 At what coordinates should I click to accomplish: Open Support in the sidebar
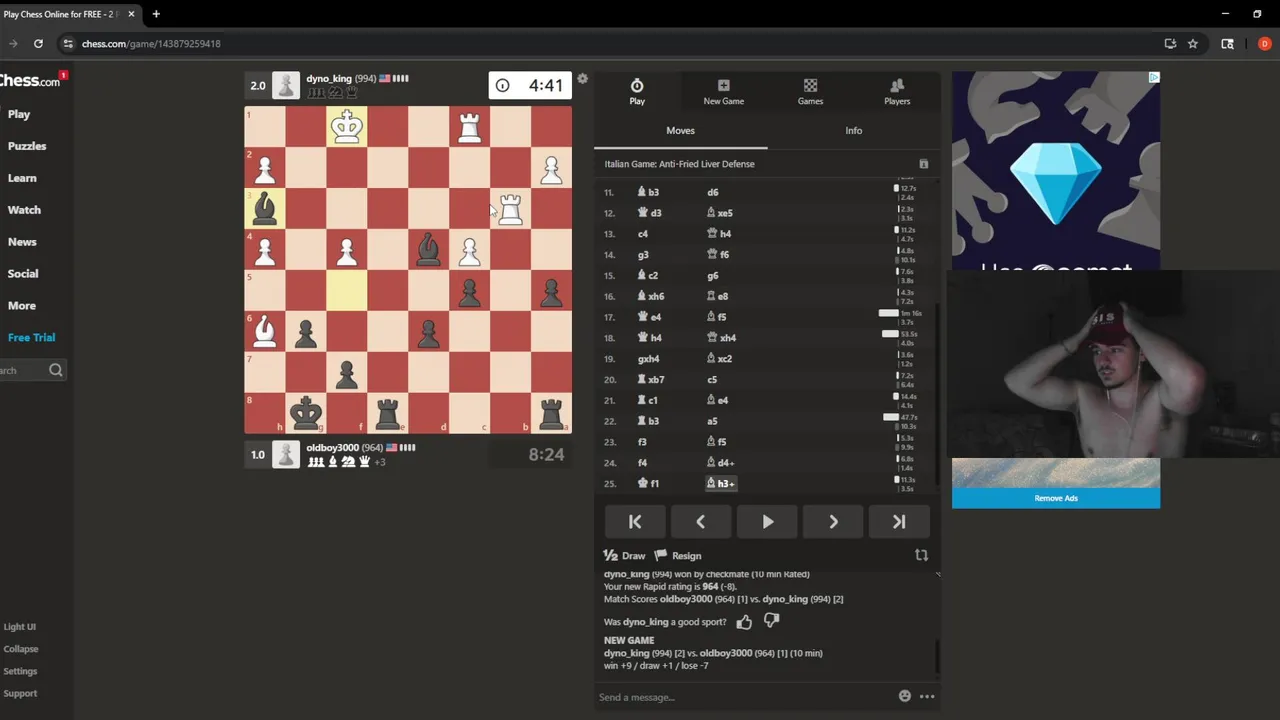[x=20, y=693]
